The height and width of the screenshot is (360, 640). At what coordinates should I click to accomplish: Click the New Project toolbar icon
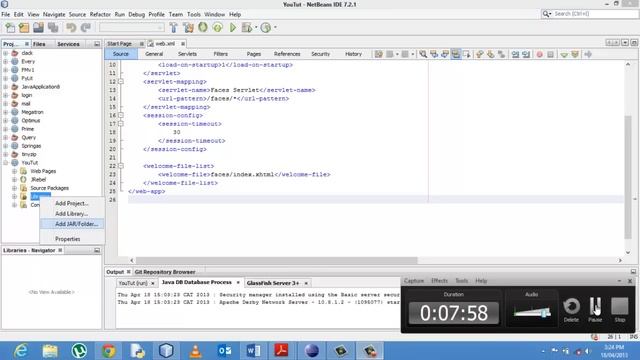pos(24,28)
